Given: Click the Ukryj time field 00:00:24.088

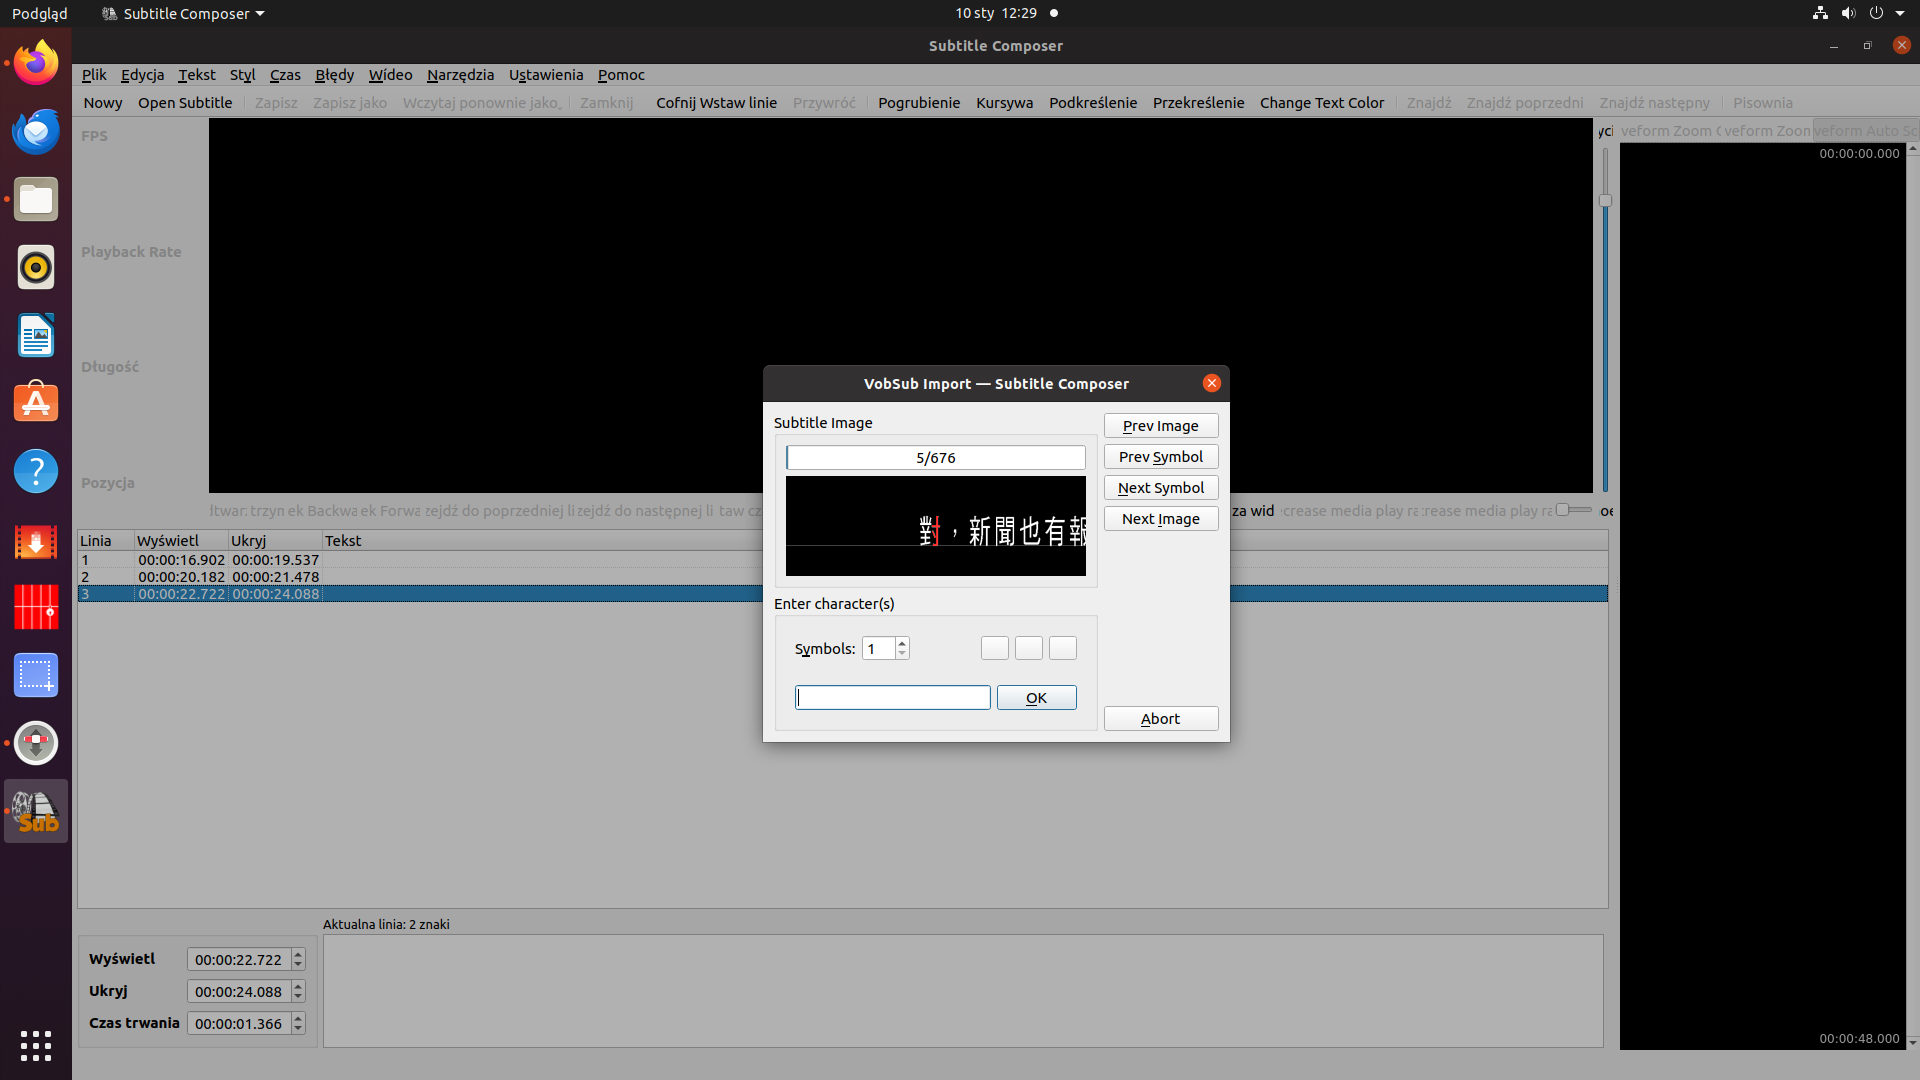Looking at the screenshot, I should [x=239, y=992].
